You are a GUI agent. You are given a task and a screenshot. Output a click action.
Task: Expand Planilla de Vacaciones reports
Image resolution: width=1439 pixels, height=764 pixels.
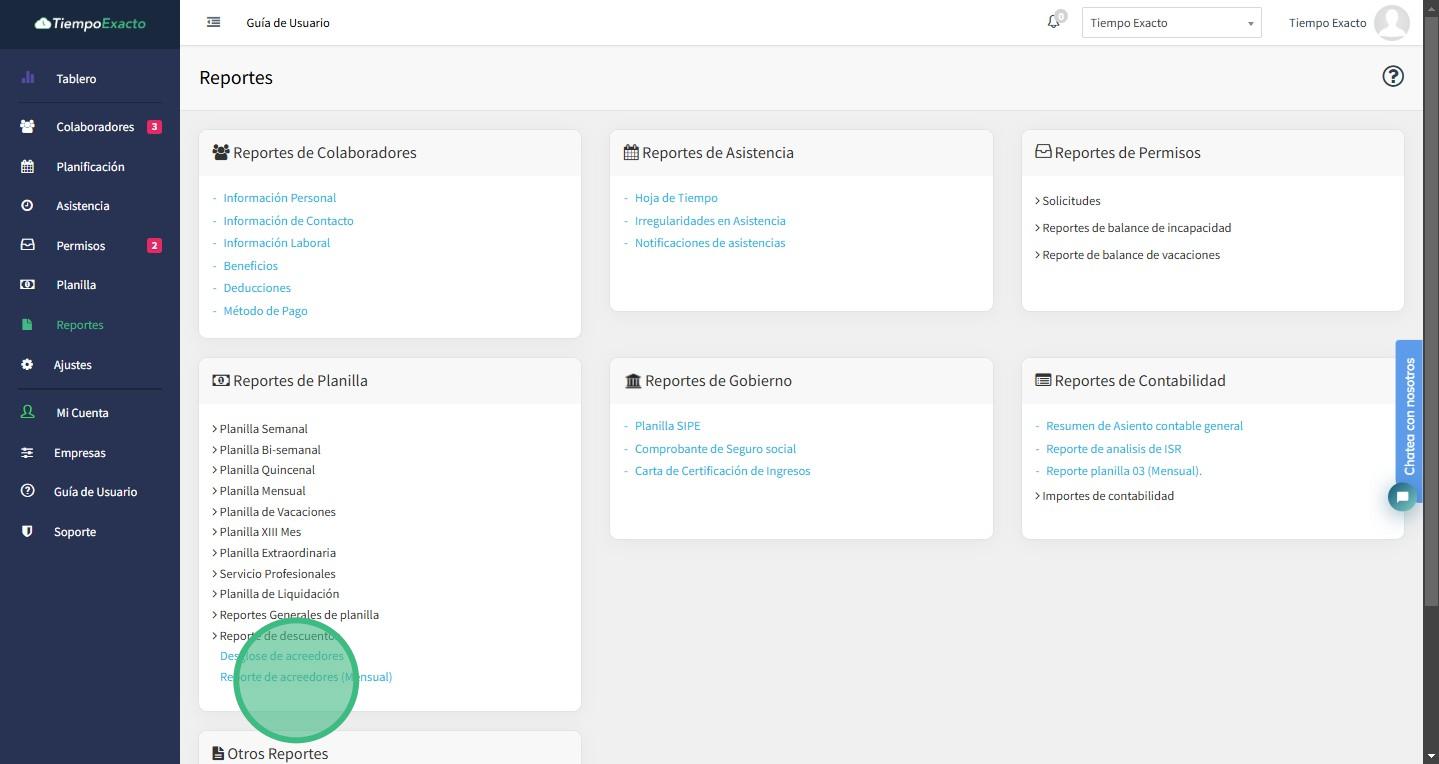click(x=277, y=512)
